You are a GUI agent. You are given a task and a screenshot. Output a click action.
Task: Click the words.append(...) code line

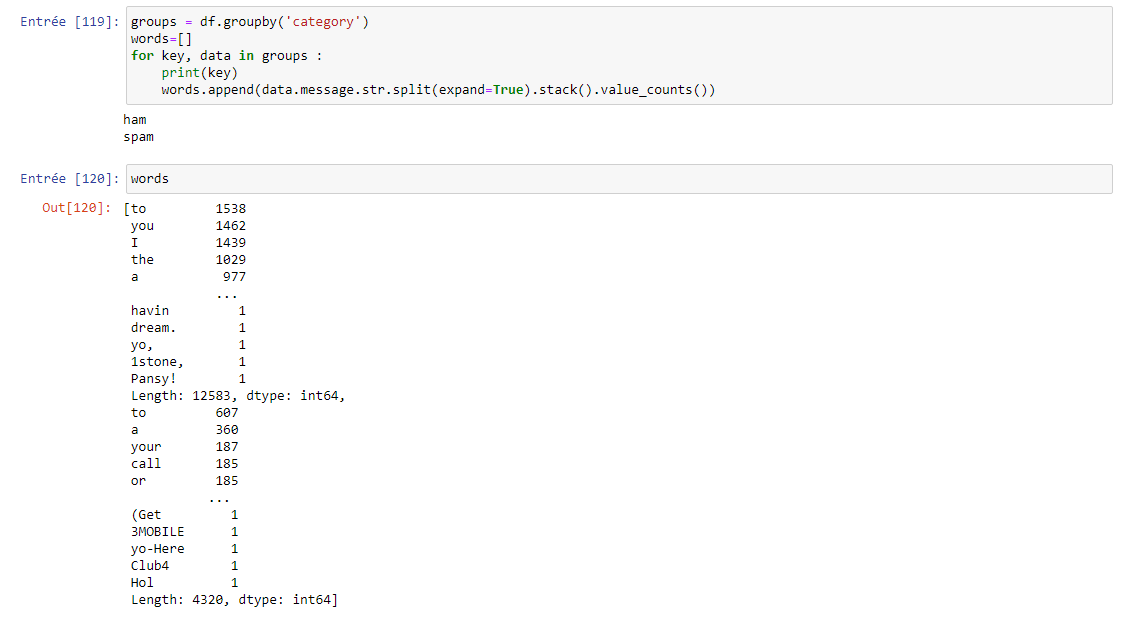[x=438, y=90]
